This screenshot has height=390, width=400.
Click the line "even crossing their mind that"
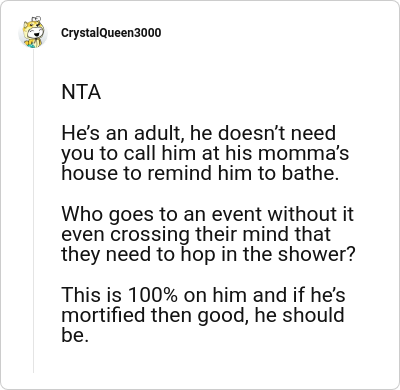click(196, 234)
